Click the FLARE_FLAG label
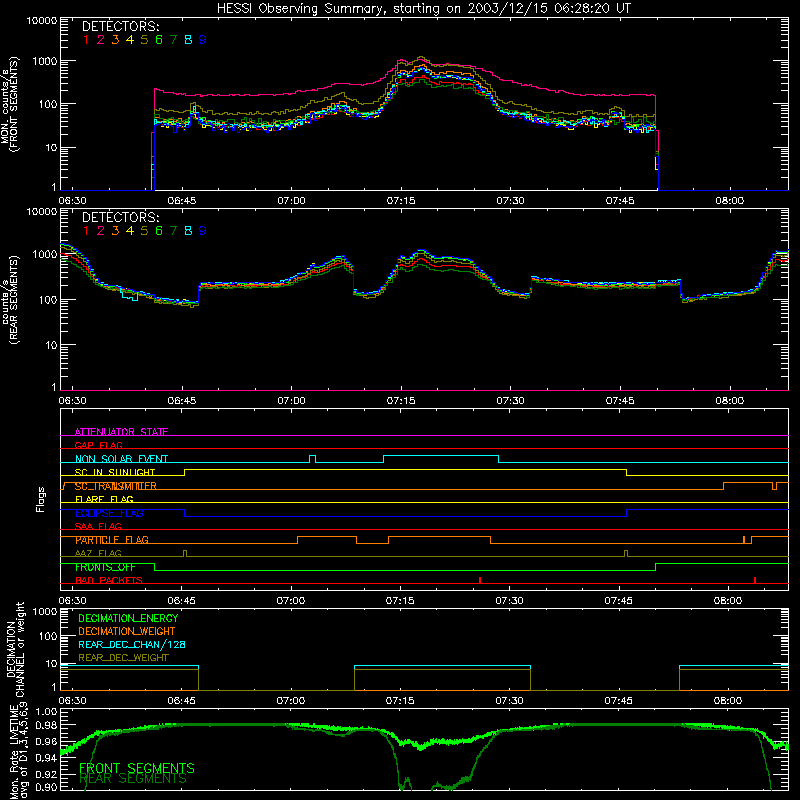This screenshot has width=800, height=800. (104, 499)
